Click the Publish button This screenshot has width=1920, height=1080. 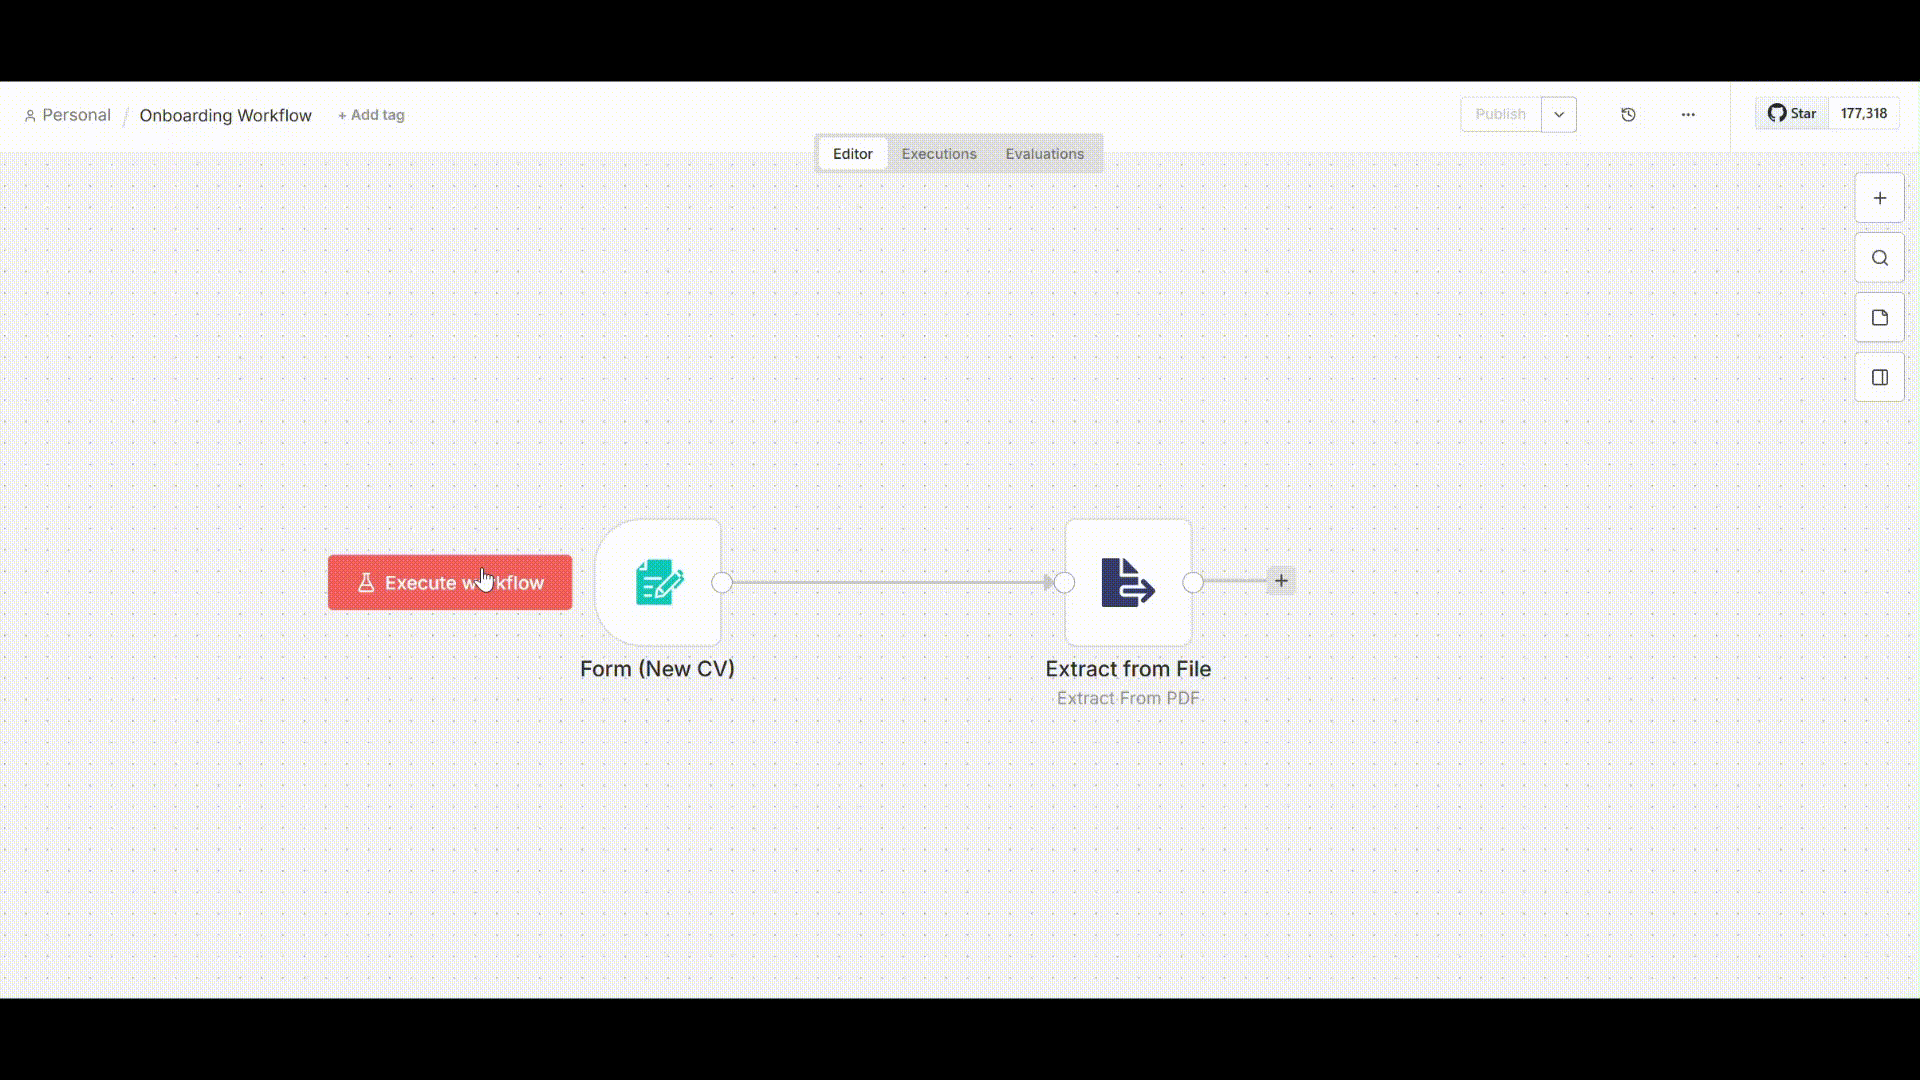coord(1500,115)
